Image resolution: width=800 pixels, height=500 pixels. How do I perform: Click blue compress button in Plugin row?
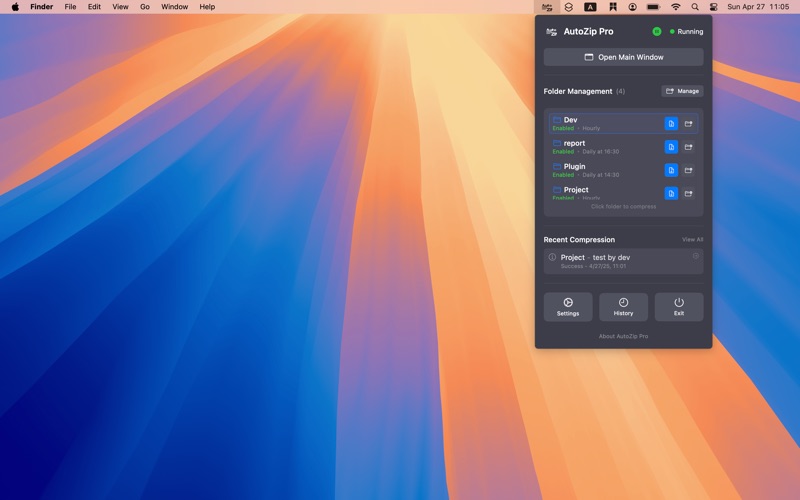[x=671, y=170]
